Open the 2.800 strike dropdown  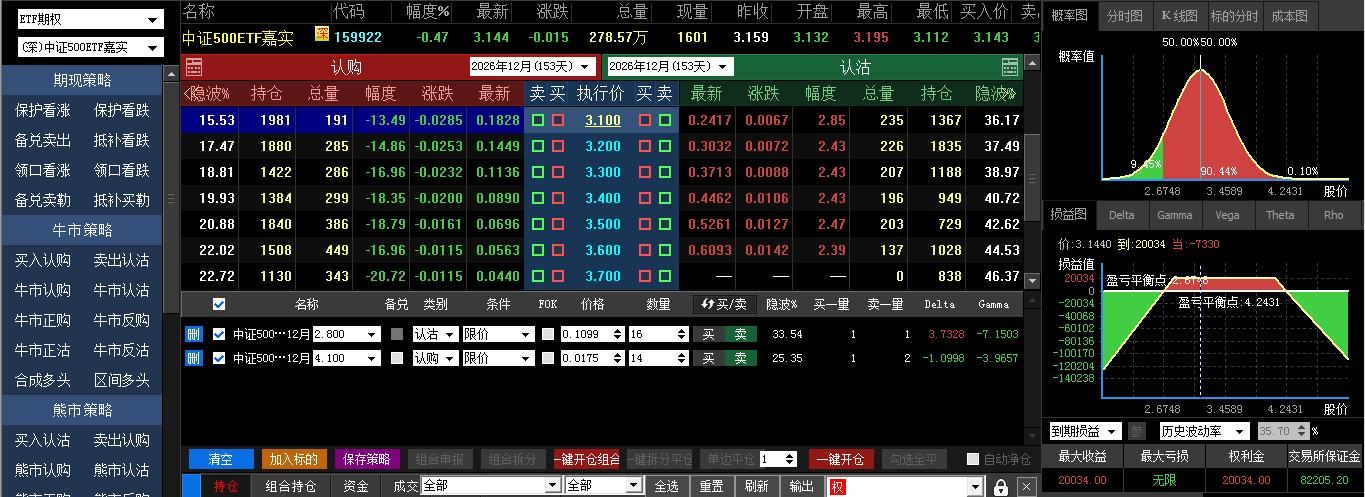(347, 334)
